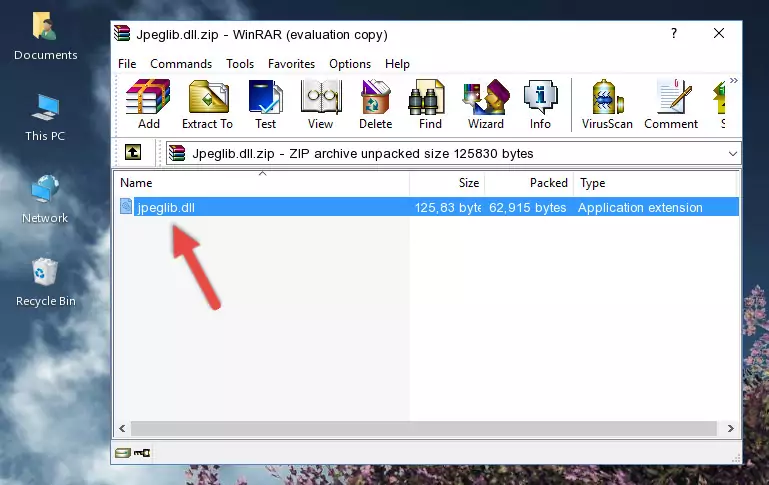Click the horizontal scrollbar right arrow
Viewport: 769px width, 485px height.
(x=730, y=429)
